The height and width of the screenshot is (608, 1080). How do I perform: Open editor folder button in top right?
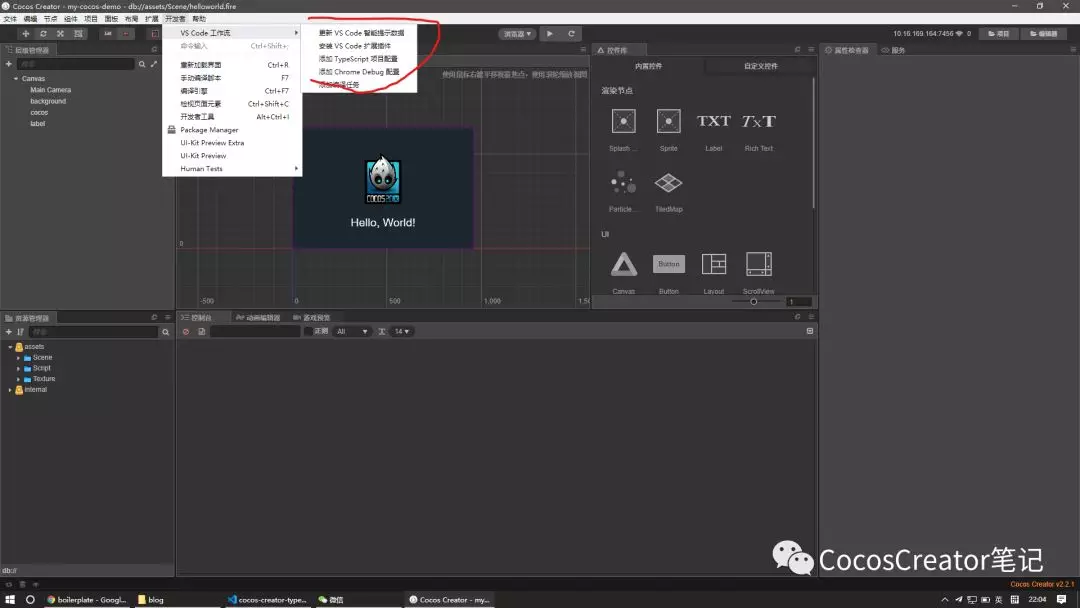[1043, 34]
